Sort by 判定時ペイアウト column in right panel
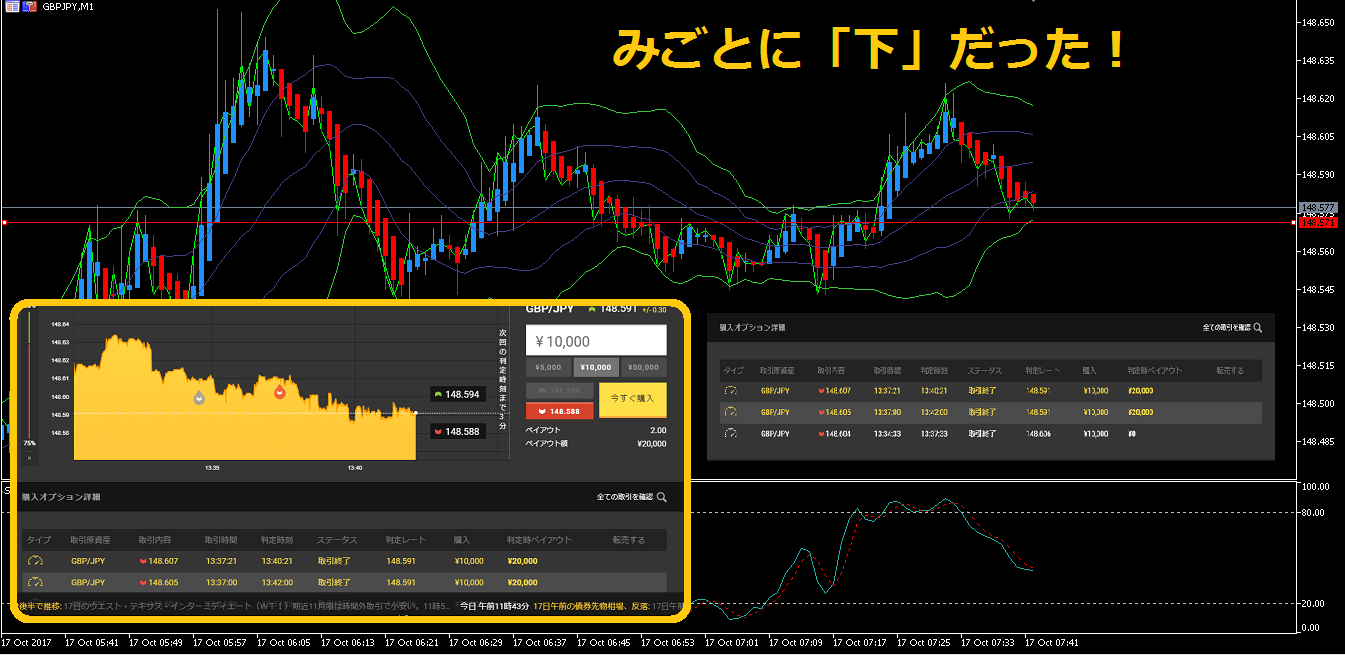Viewport: 1345px width, 655px height. click(1153, 370)
